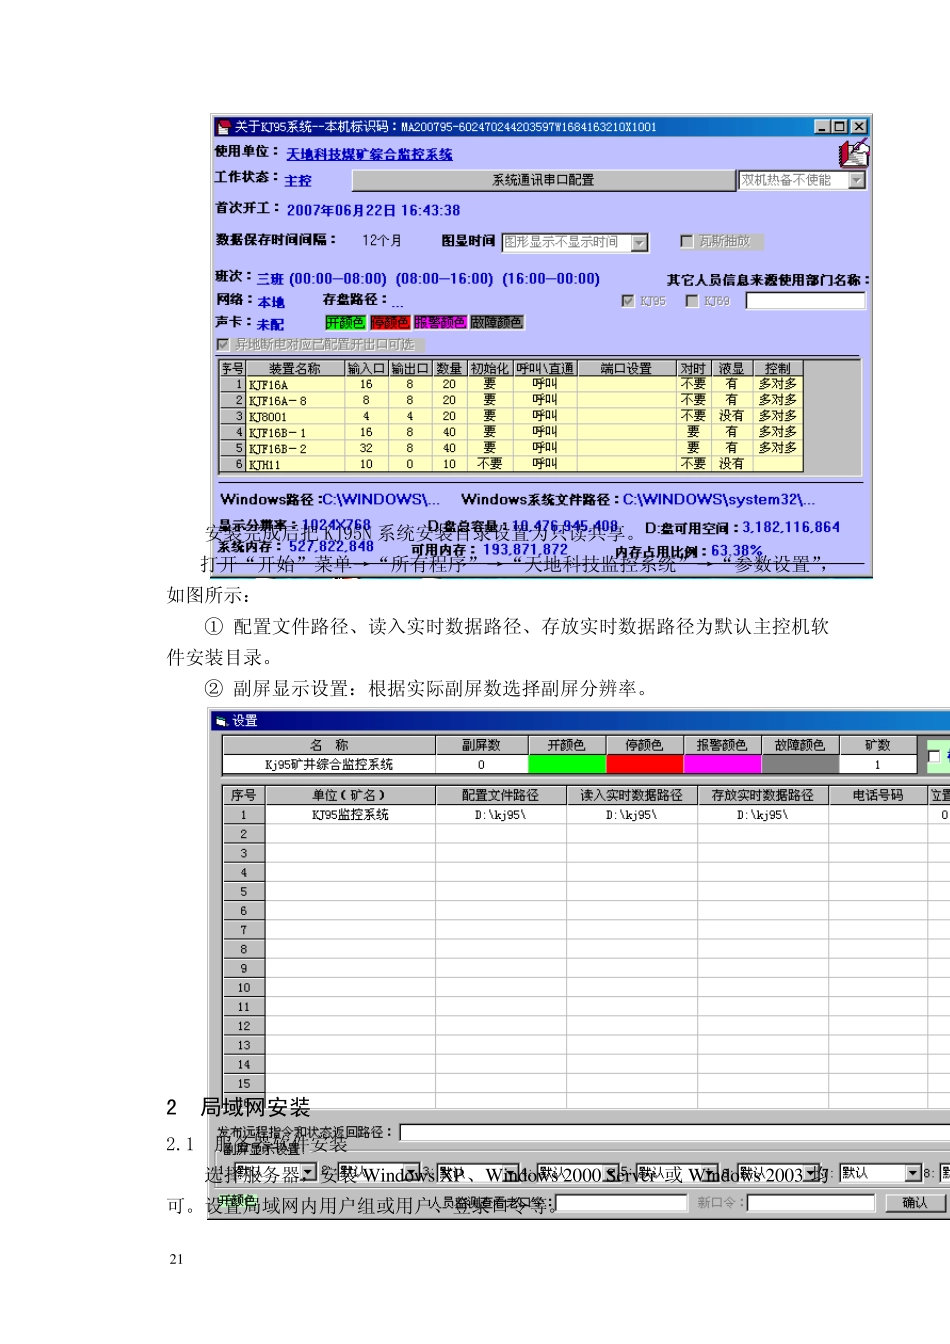Open the seventh 默认 secondary display dropdown
950x1344 pixels.
click(913, 1172)
